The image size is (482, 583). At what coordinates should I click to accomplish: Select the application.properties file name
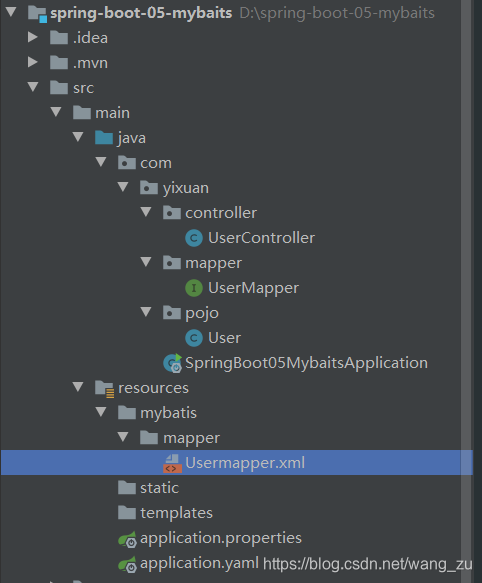coord(221,538)
